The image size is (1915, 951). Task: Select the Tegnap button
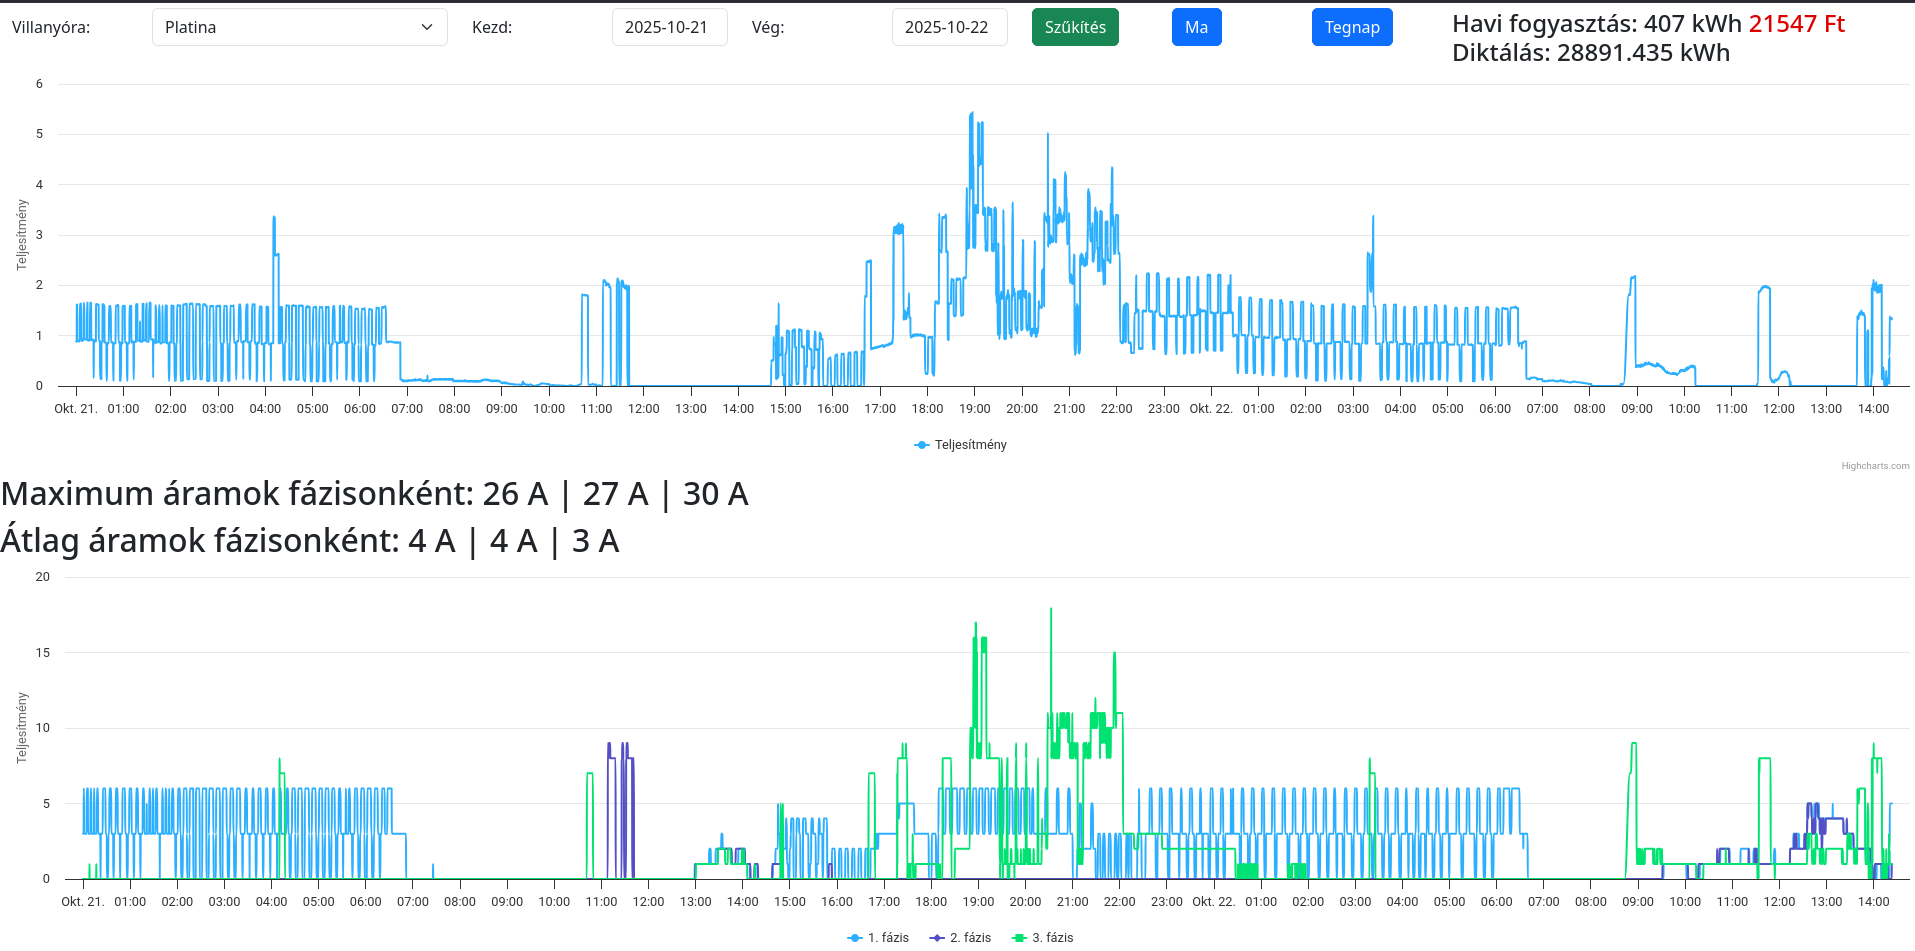coord(1351,27)
